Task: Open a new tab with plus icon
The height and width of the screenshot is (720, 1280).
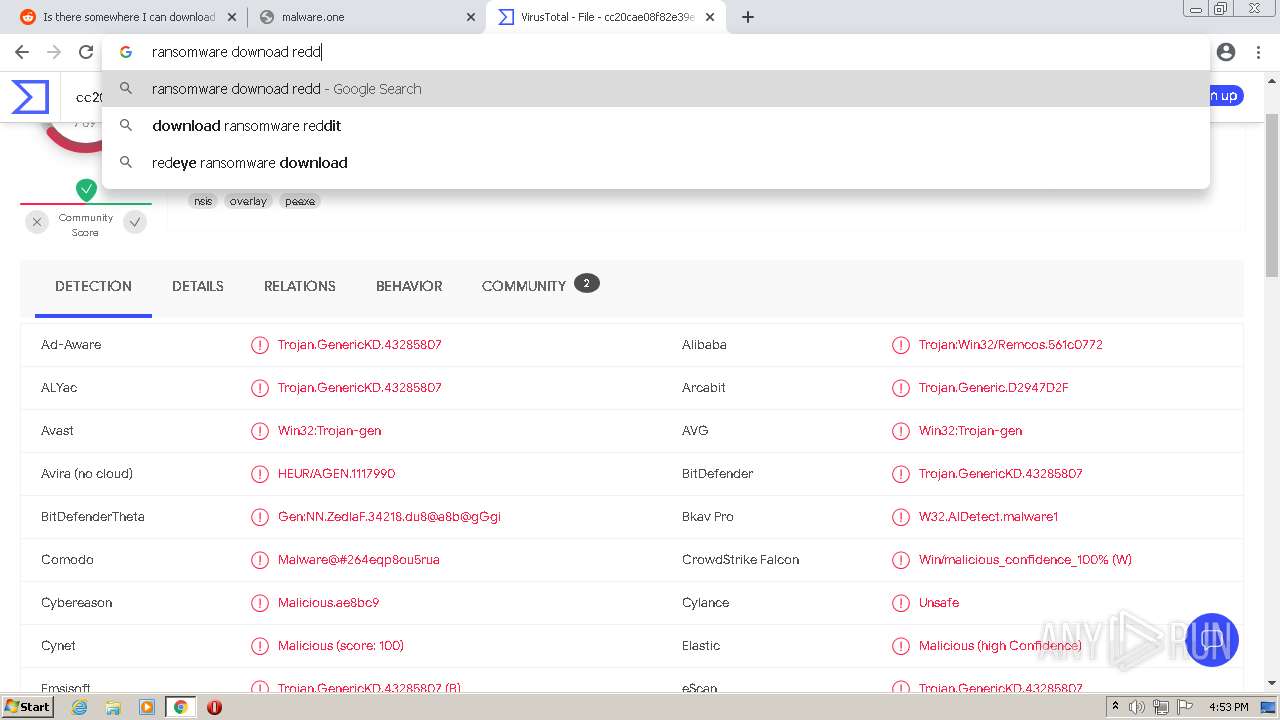Action: pyautogui.click(x=748, y=17)
